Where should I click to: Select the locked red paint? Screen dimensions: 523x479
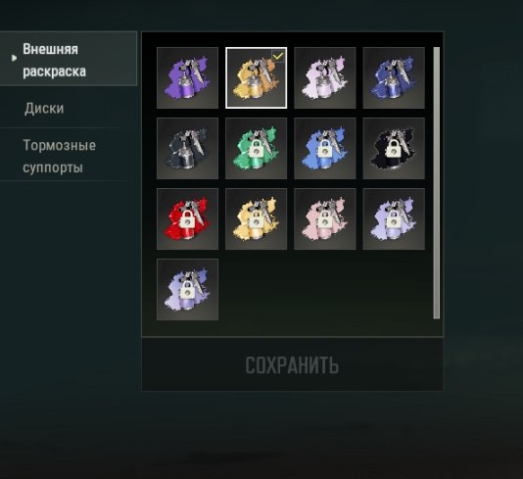pyautogui.click(x=187, y=219)
